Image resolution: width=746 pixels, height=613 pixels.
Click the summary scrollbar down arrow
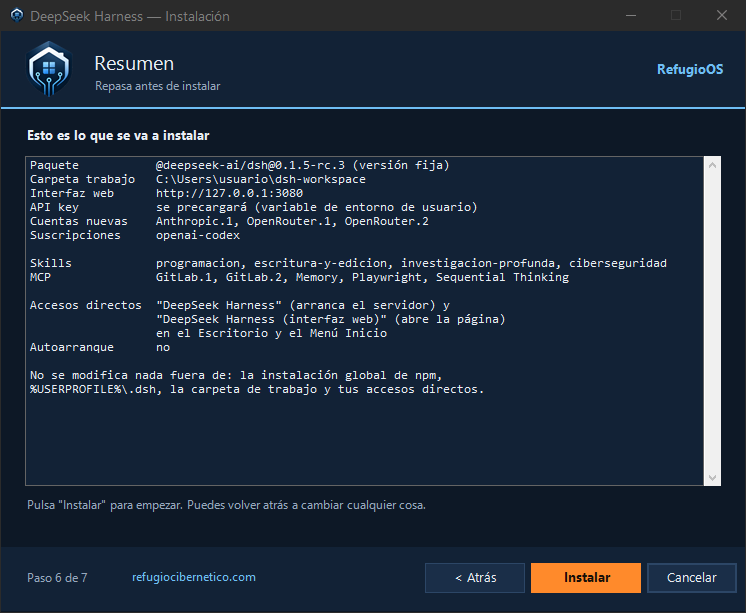[712, 477]
